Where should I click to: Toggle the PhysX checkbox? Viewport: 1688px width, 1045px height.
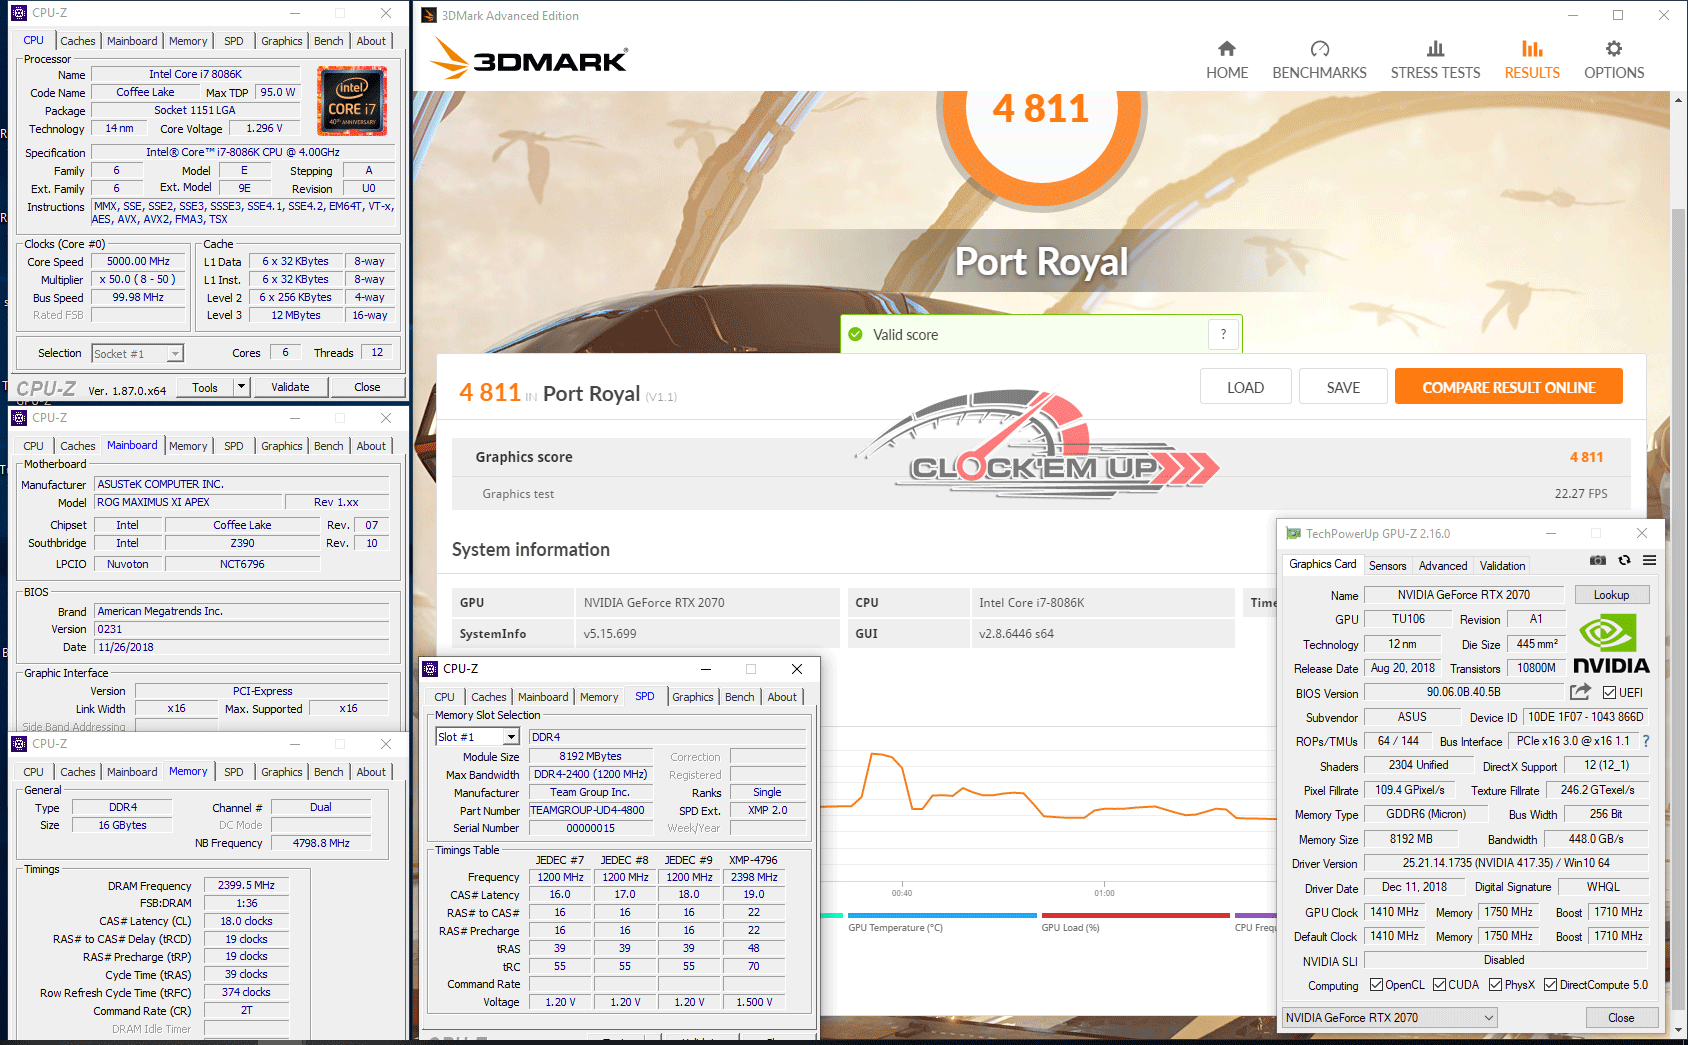tap(1495, 985)
